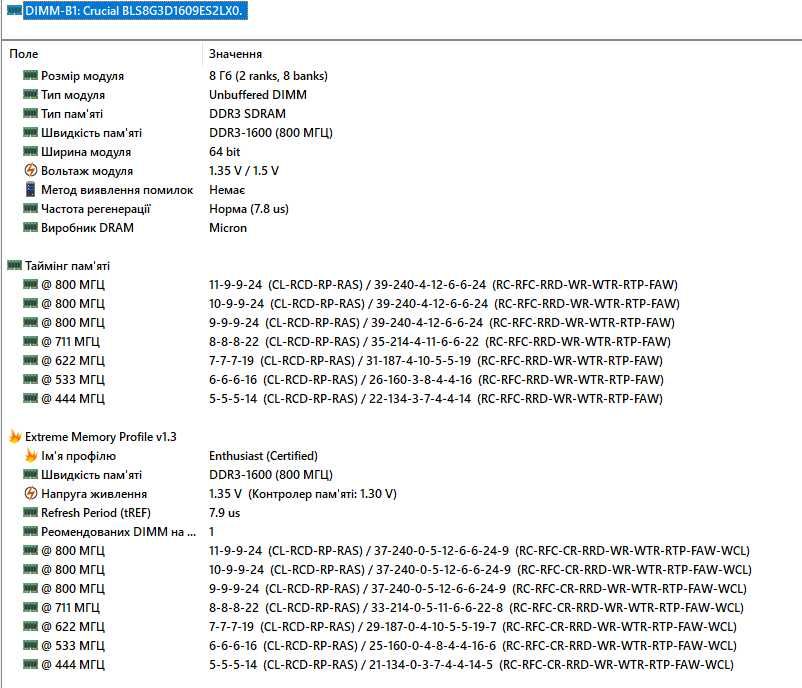Select the 'Refresh Period (tREF)' label
The width and height of the screenshot is (802, 688).
click(x=96, y=513)
